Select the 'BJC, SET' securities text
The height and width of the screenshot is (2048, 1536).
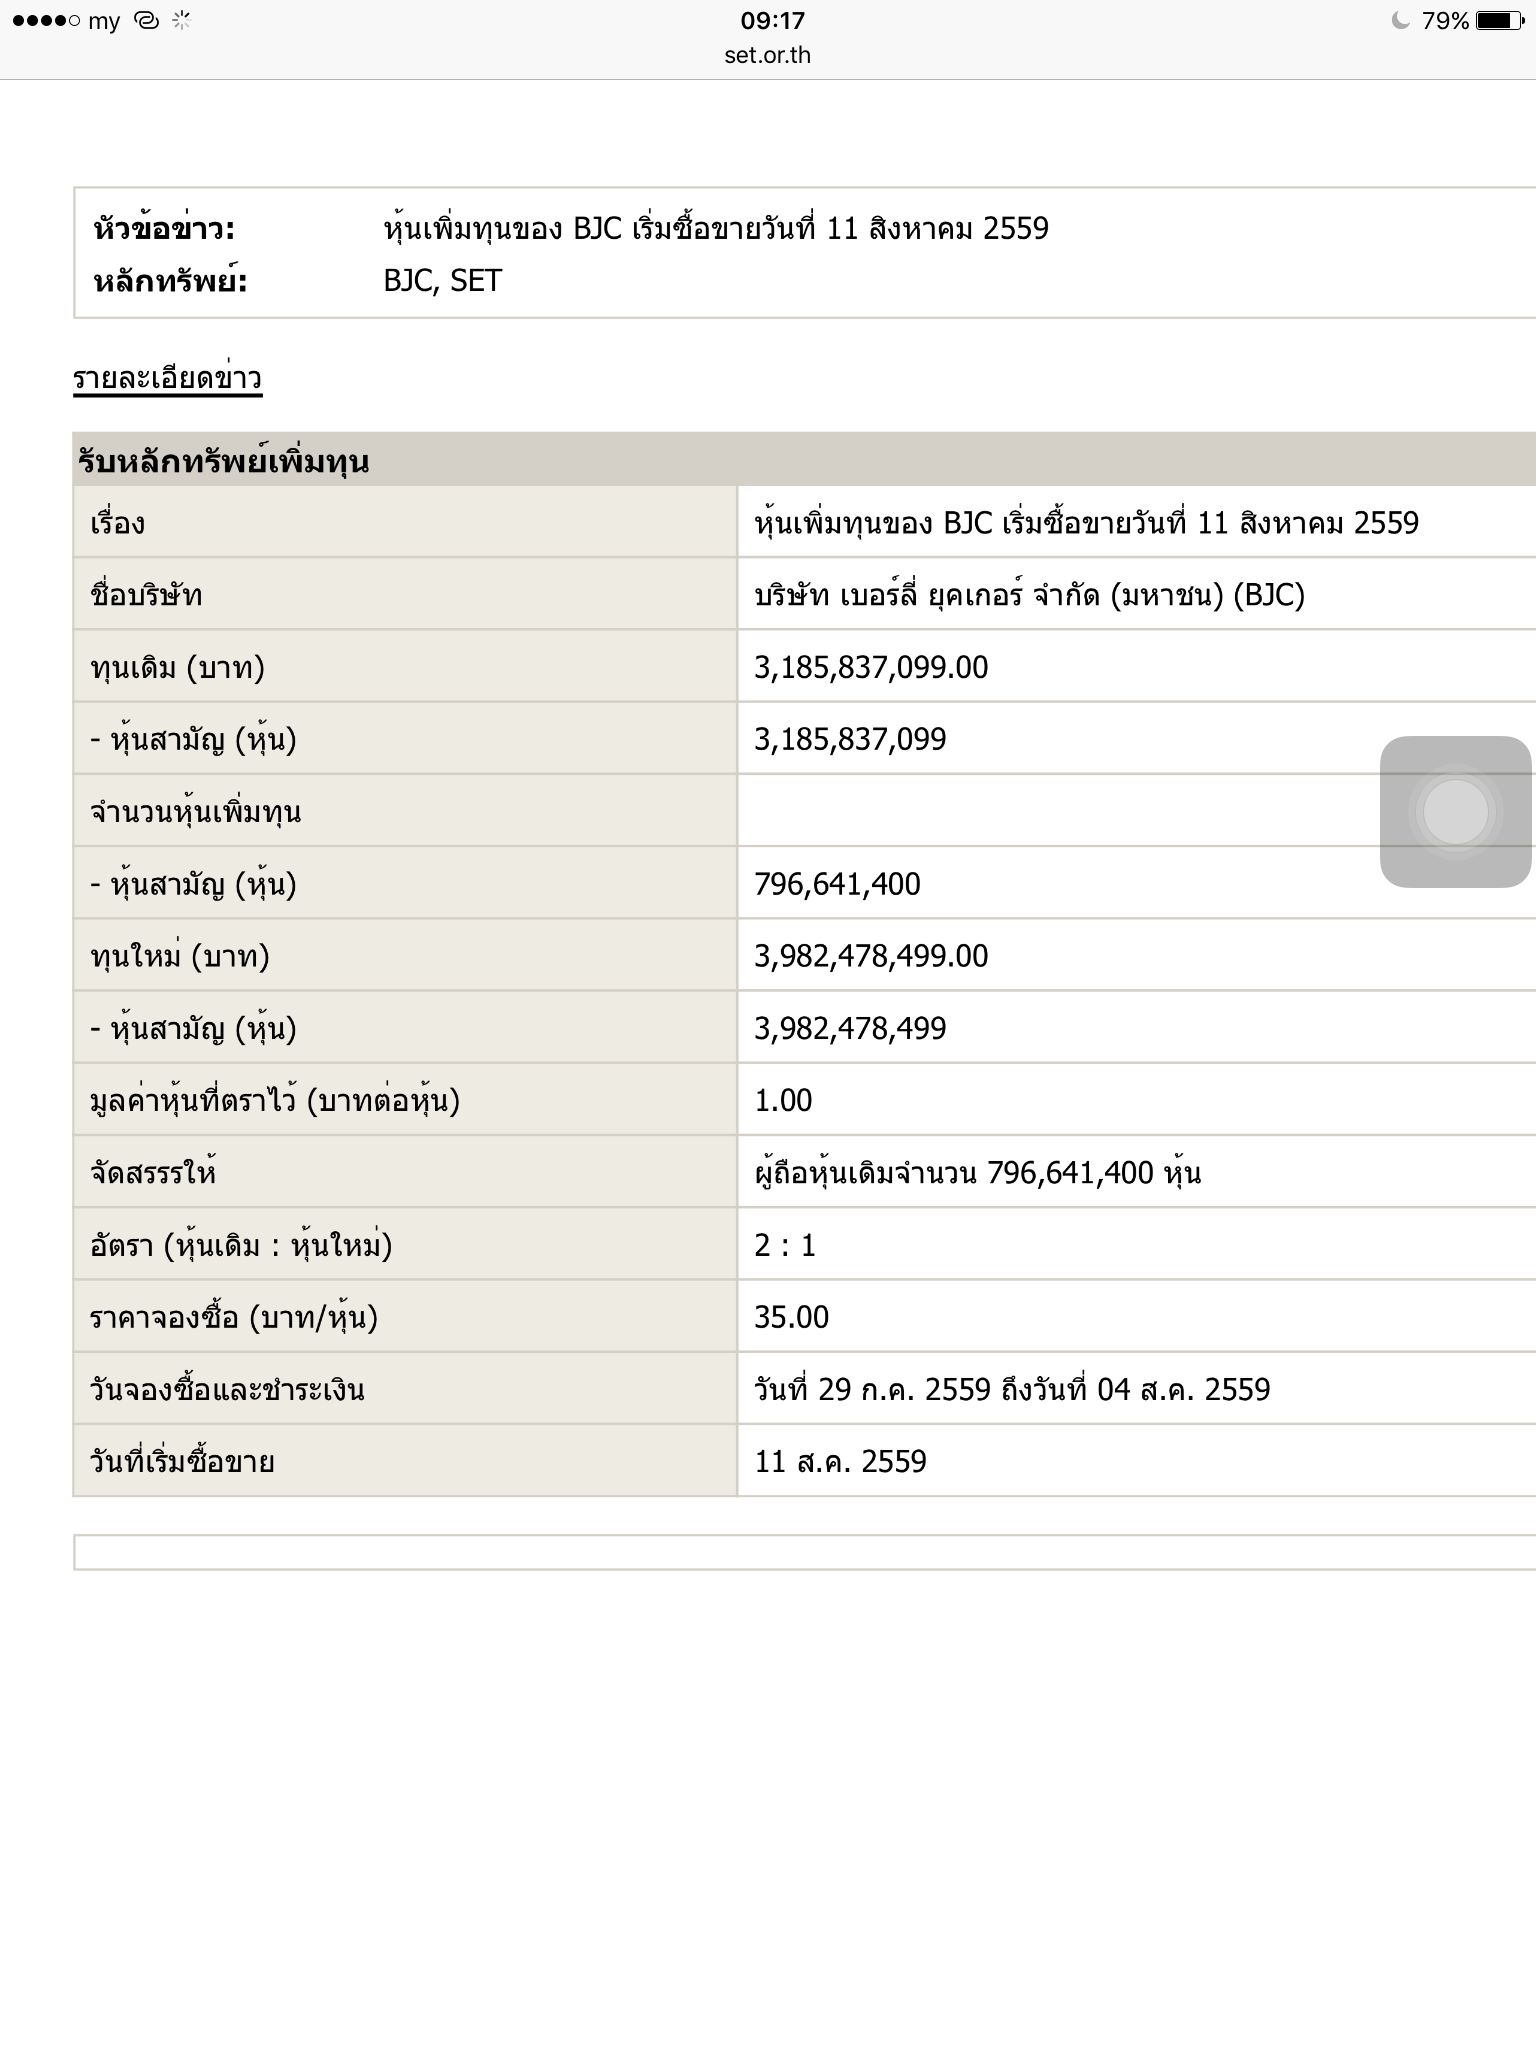coord(442,281)
